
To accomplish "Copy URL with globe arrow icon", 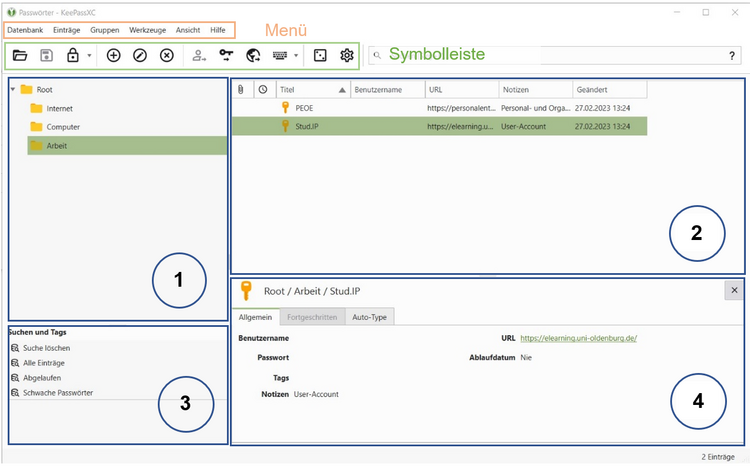I will click(x=253, y=56).
